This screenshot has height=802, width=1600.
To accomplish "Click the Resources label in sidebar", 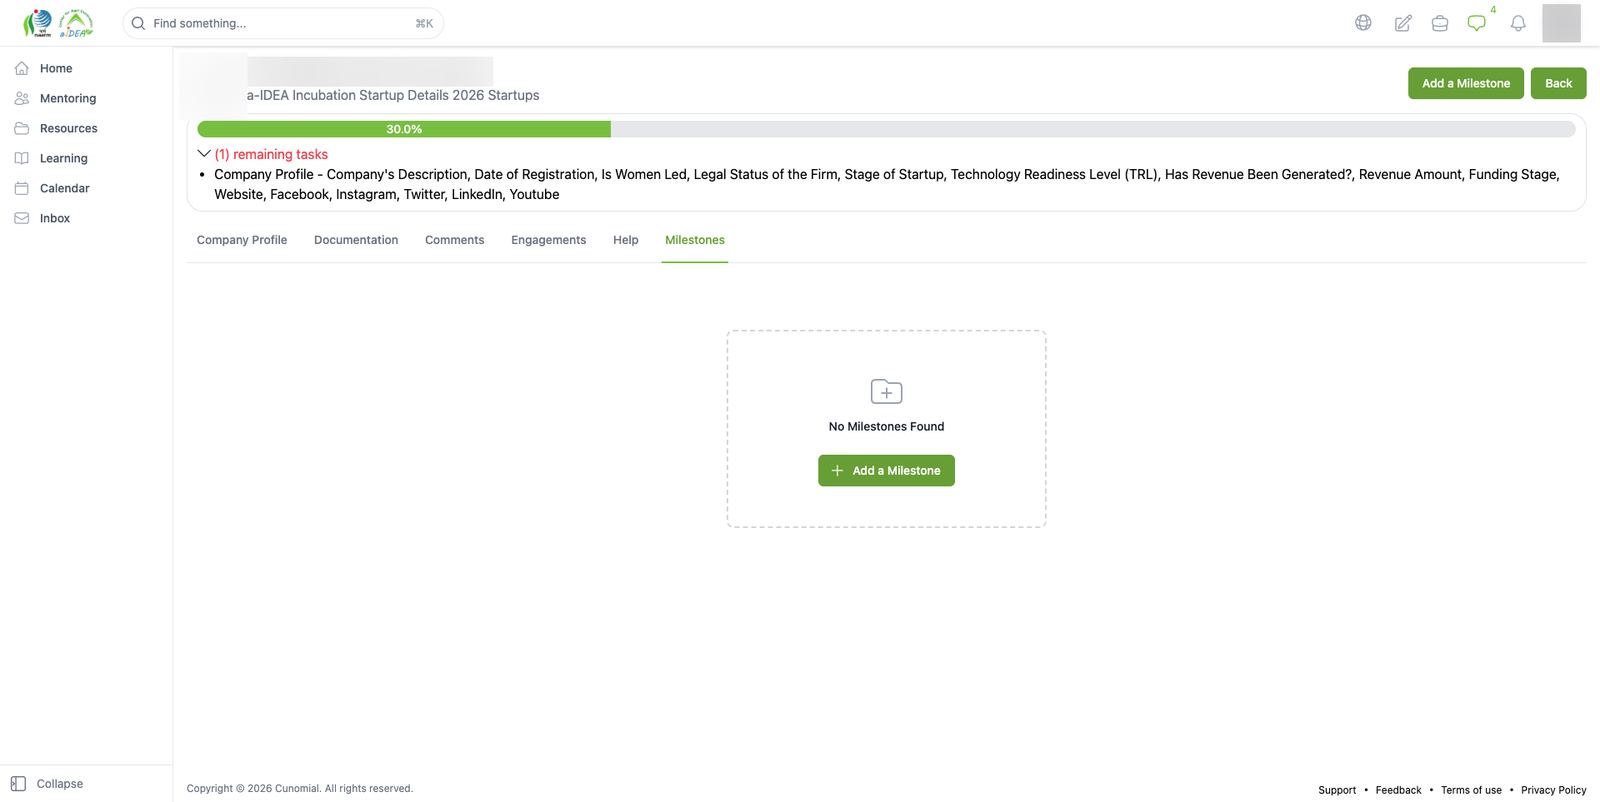I will (x=69, y=128).
